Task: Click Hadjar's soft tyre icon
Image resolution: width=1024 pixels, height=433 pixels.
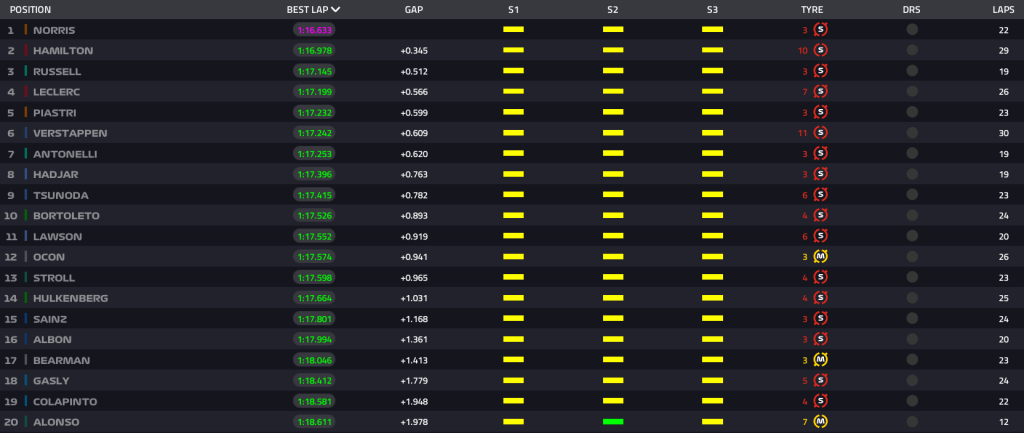Action: pos(821,174)
